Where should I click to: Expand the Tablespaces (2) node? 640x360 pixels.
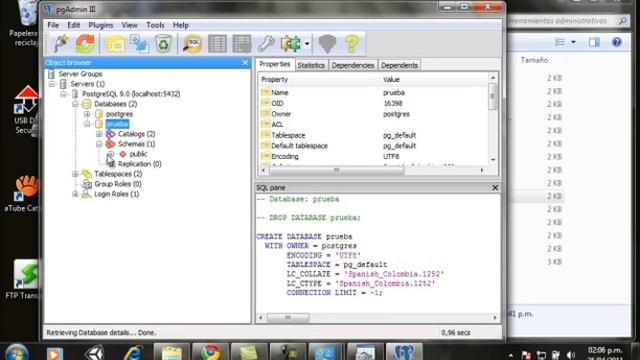76,174
